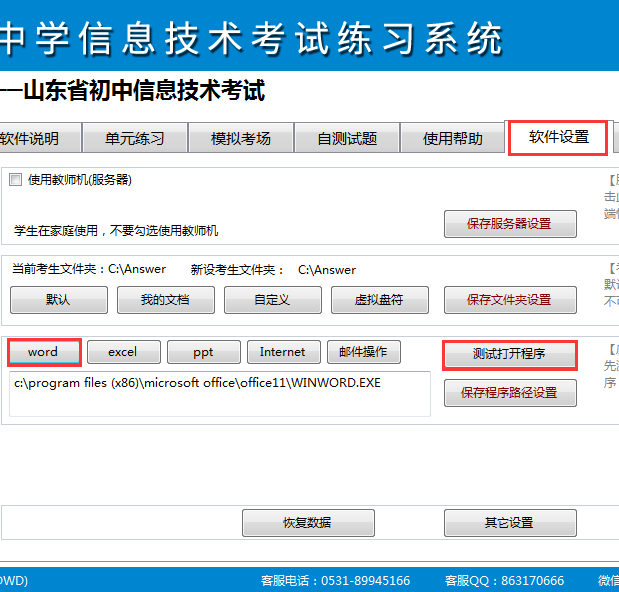Go to the 模拟考场 tab
This screenshot has height=592, width=619.
[241, 139]
